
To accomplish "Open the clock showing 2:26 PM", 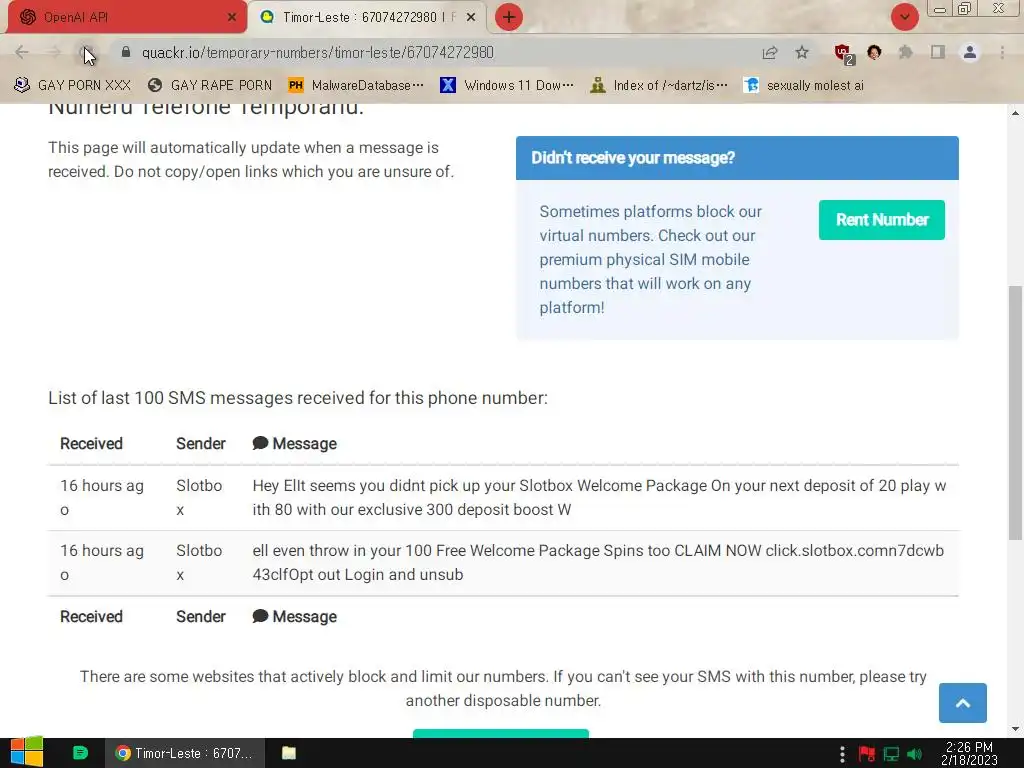I will point(969,753).
